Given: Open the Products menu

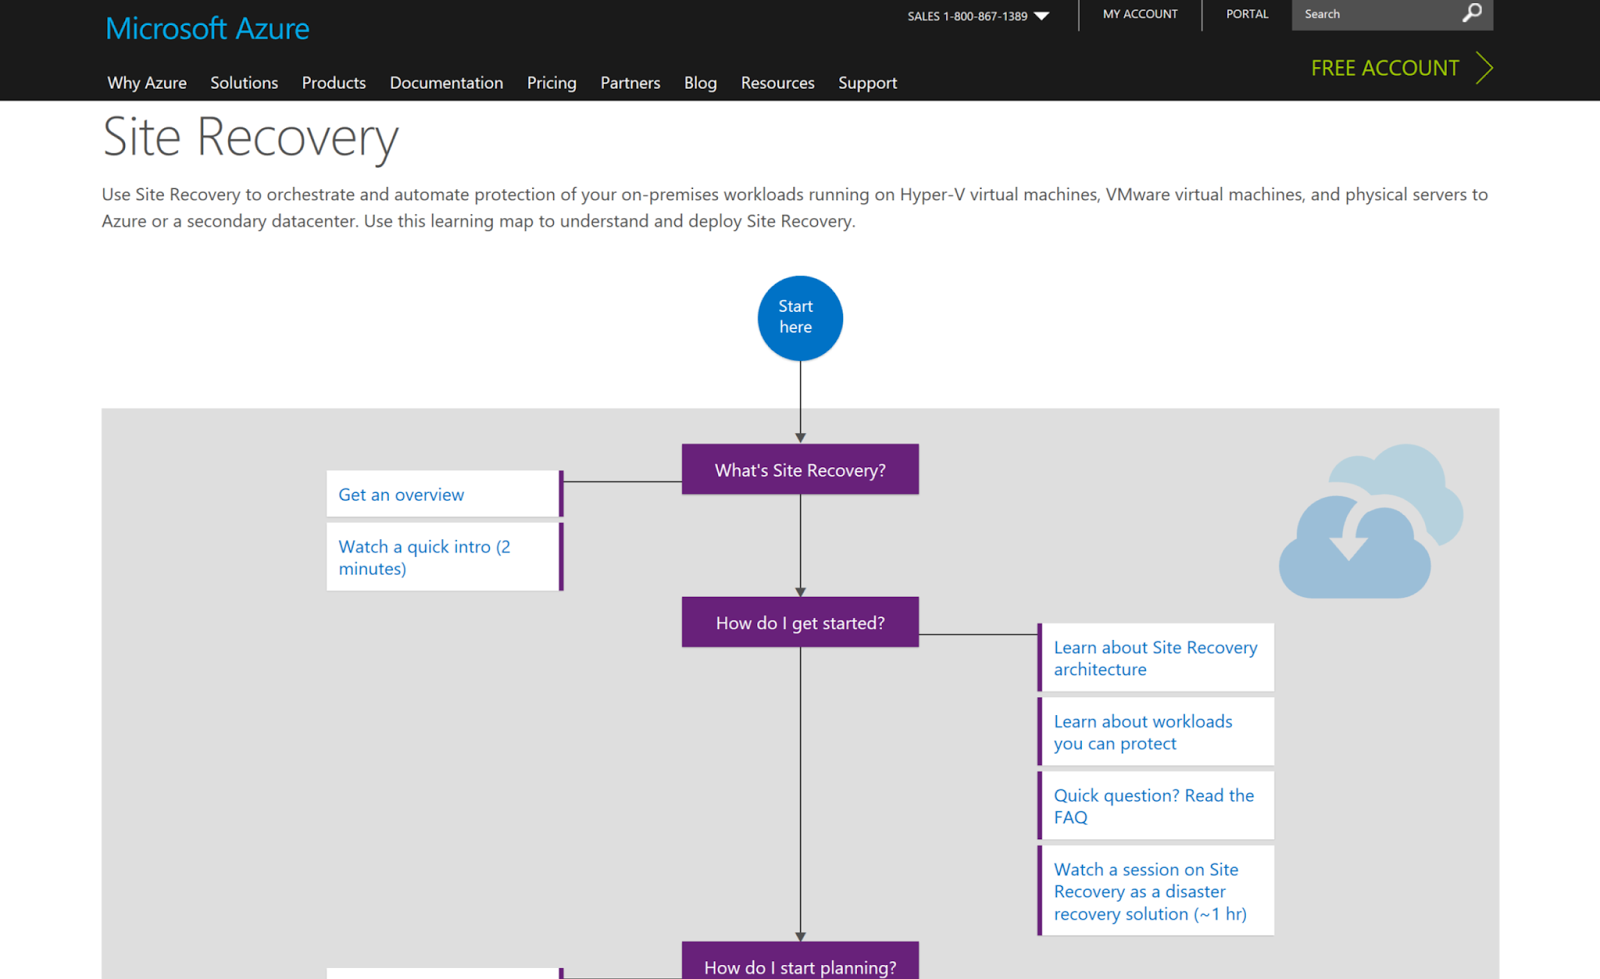Looking at the screenshot, I should coord(333,83).
